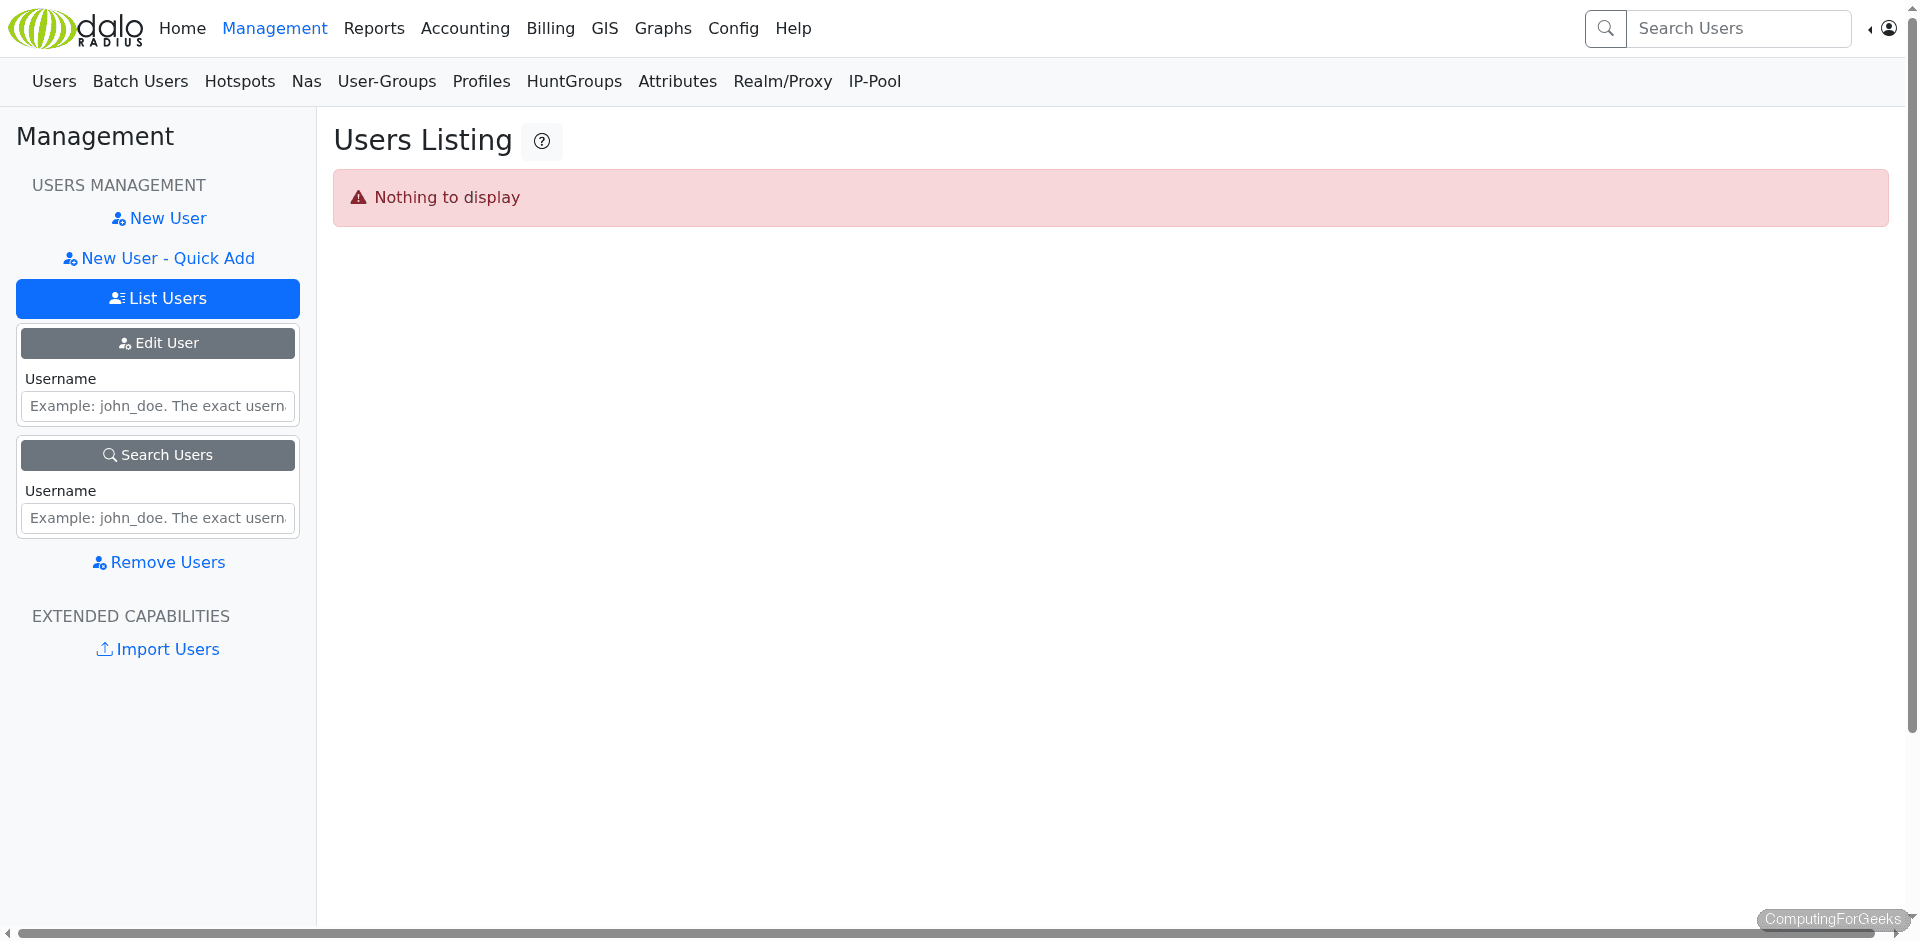Click the Import Users upload icon
This screenshot has height=941, width=1920.
(104, 649)
